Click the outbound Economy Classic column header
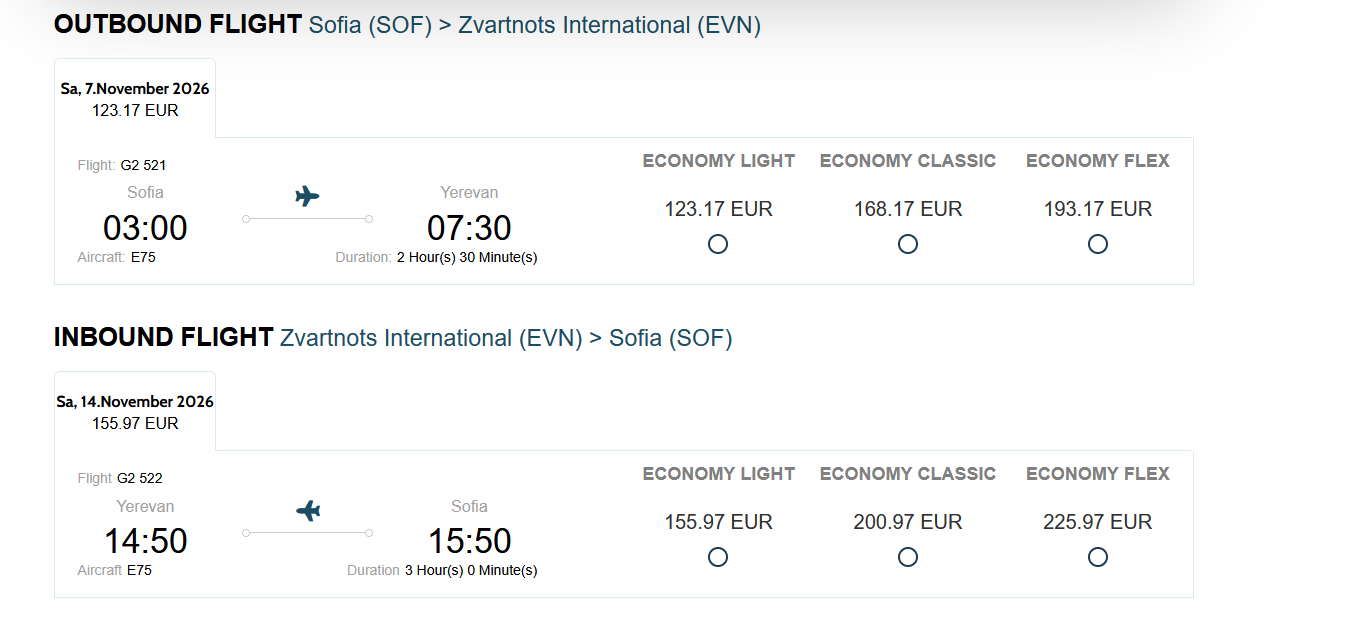This screenshot has width=1360, height=639. coord(908,161)
